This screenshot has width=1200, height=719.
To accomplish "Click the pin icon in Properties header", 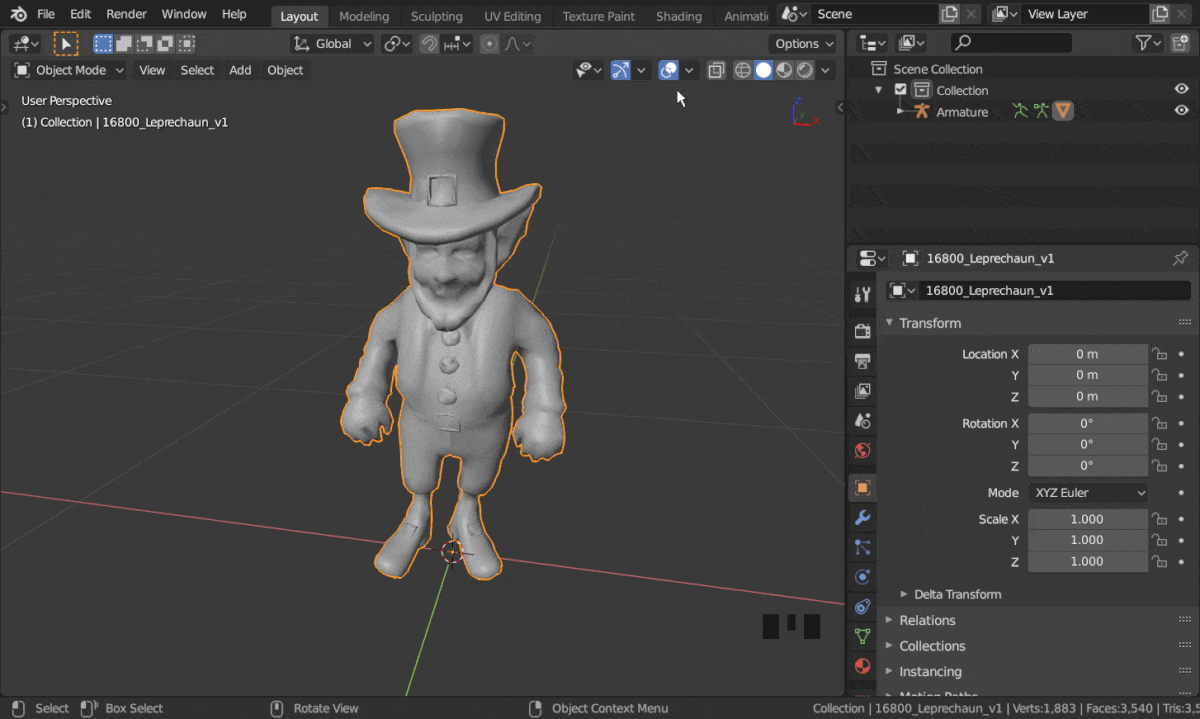I will coord(1180,258).
